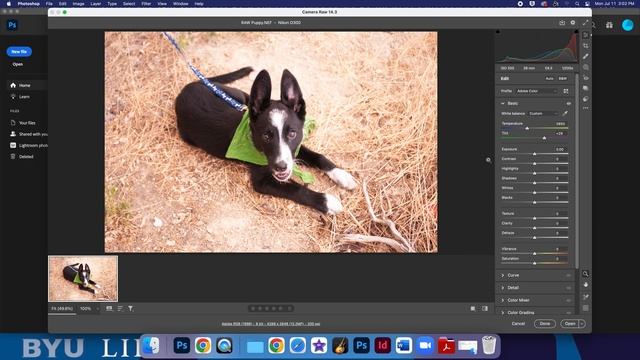This screenshot has height=360, width=640.
Task: Open the Window menu
Action: [x=180, y=4]
